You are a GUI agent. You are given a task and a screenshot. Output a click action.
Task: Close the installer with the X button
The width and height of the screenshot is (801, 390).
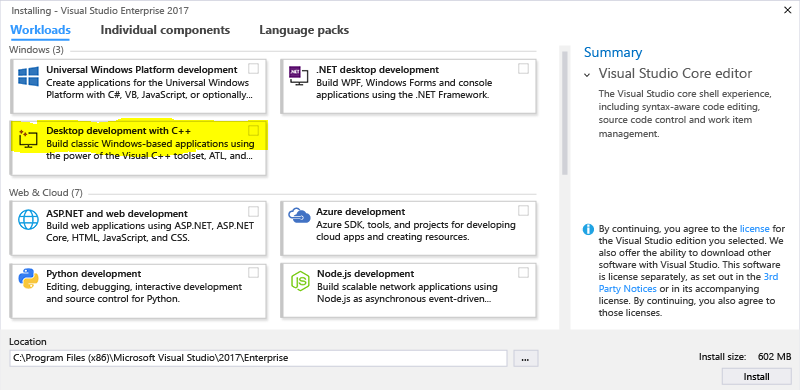click(787, 10)
